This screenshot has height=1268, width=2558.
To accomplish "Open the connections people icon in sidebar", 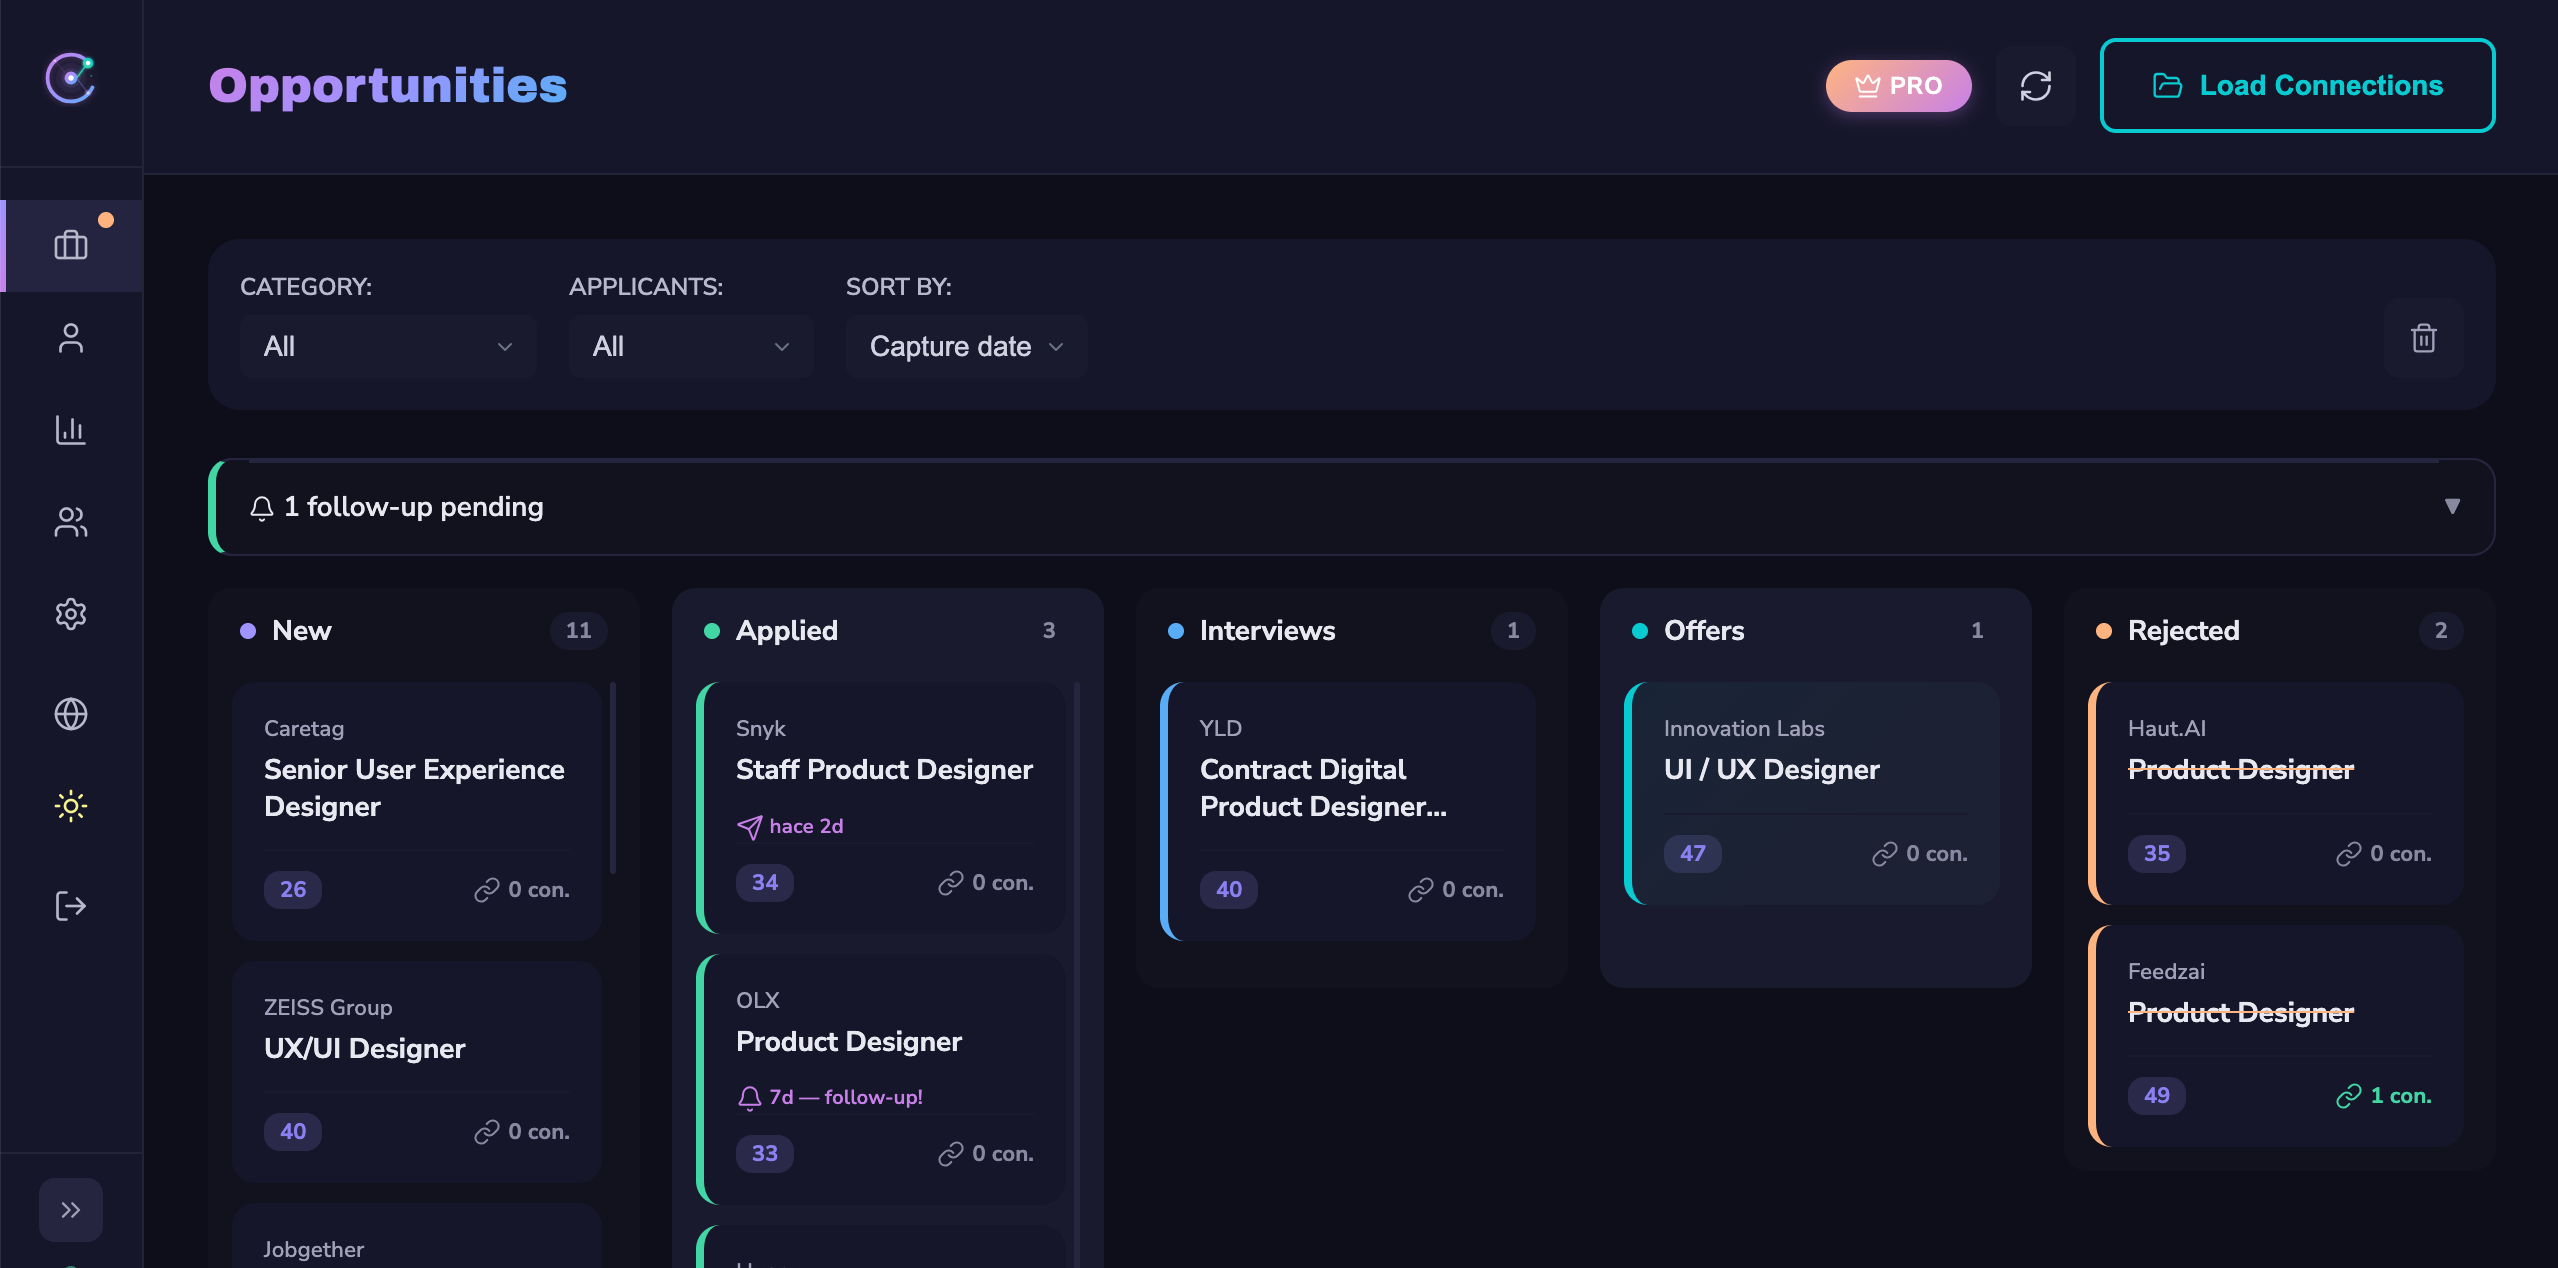I will 71,522.
